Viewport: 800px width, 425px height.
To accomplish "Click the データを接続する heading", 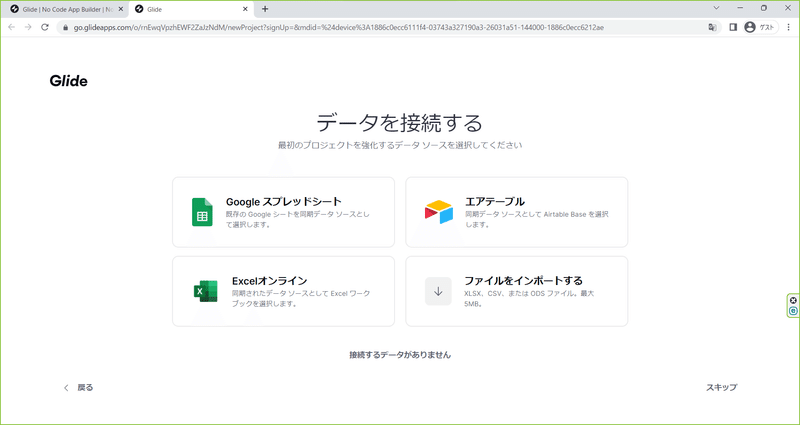I will 399,123.
